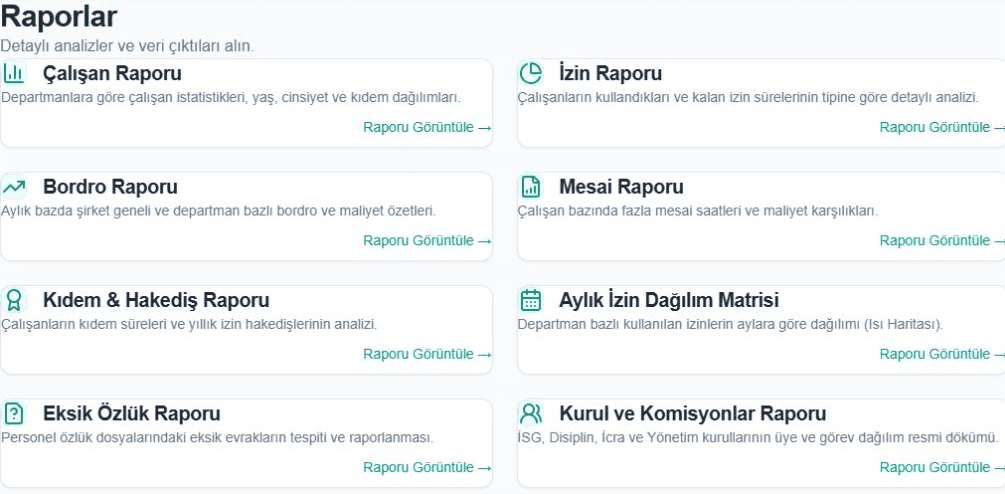Click the trending arrow icon for Bordro Raporu

[x=13, y=187]
